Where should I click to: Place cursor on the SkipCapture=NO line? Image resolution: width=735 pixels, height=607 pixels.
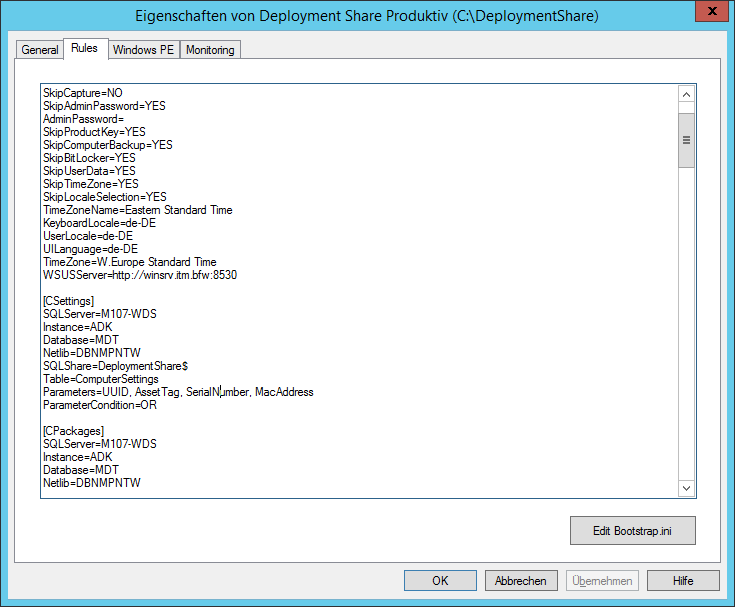coord(83,93)
